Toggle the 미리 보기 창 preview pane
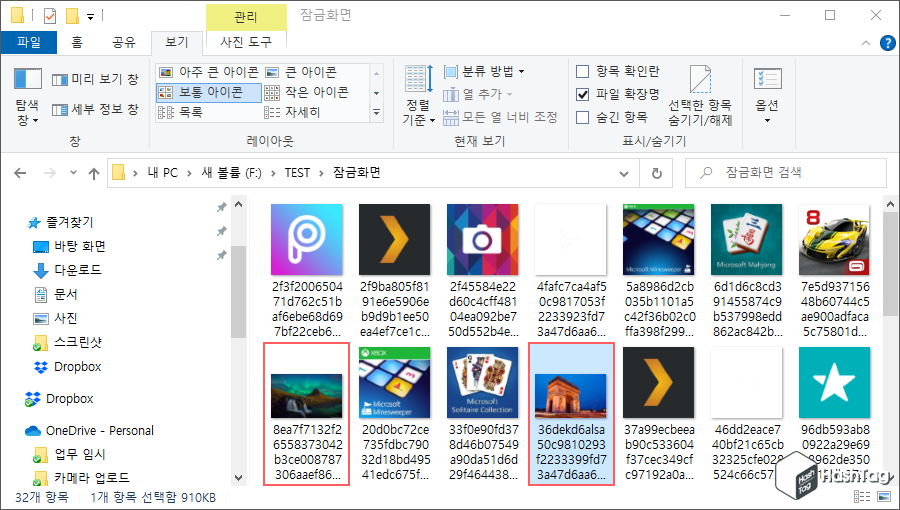900x510 pixels. [x=95, y=79]
